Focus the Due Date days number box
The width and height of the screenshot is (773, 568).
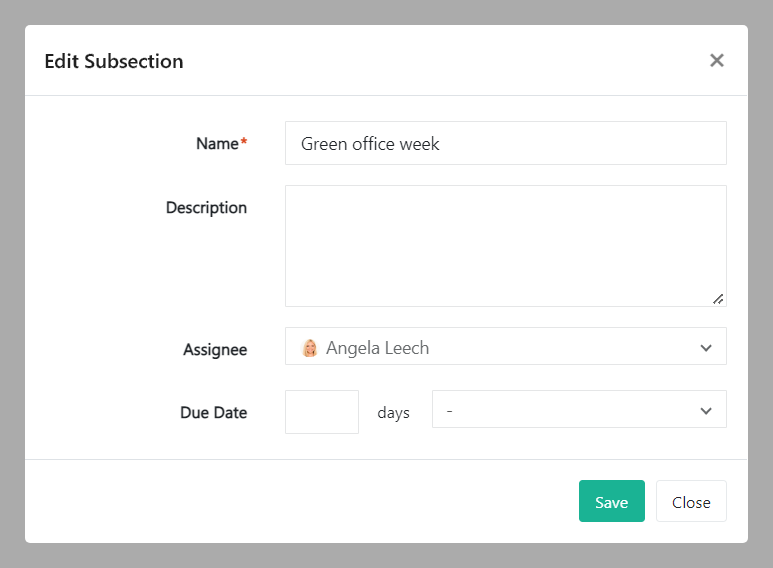321,412
